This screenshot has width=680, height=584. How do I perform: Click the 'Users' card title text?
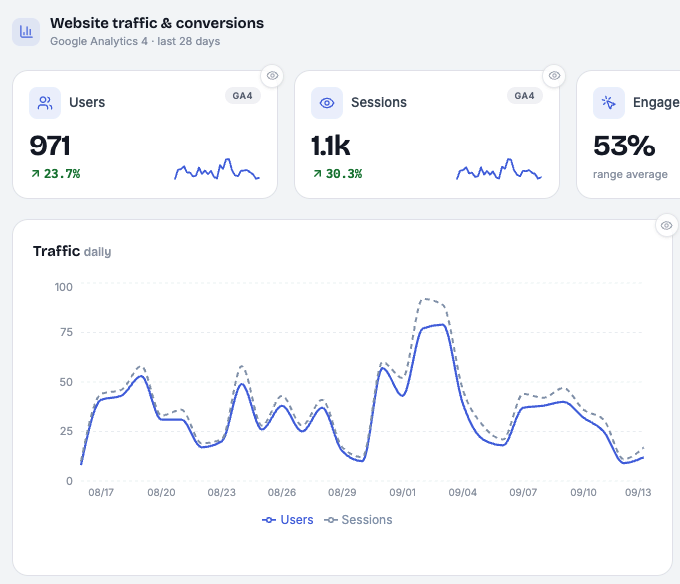tap(87, 102)
